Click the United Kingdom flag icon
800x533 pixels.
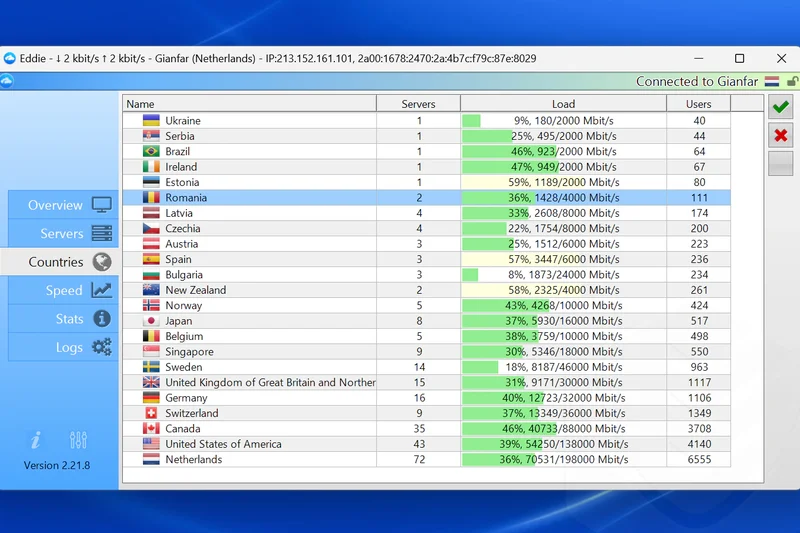[x=151, y=382]
